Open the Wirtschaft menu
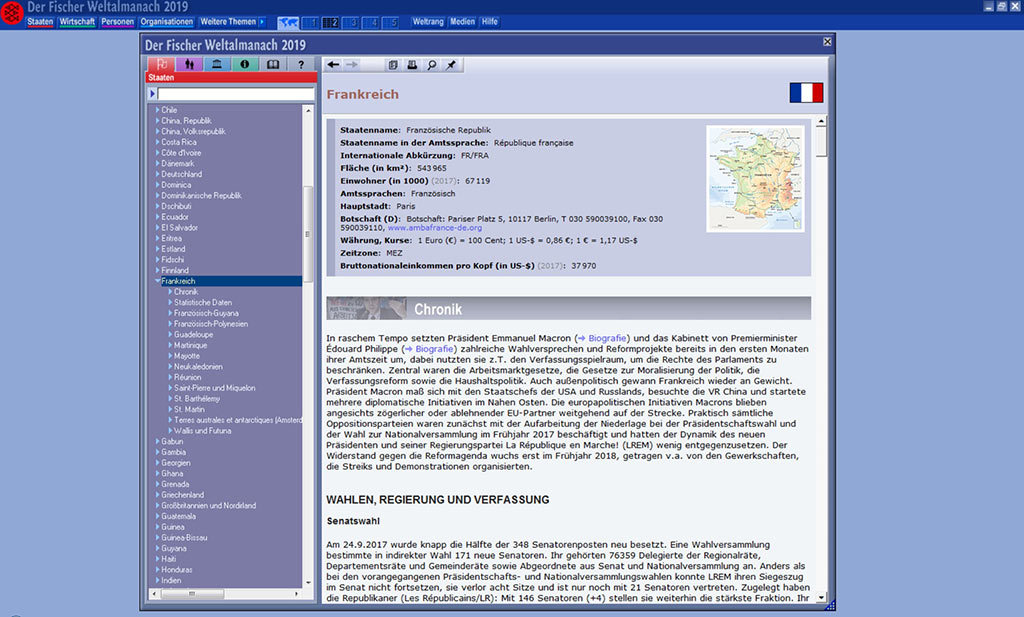 pos(77,22)
